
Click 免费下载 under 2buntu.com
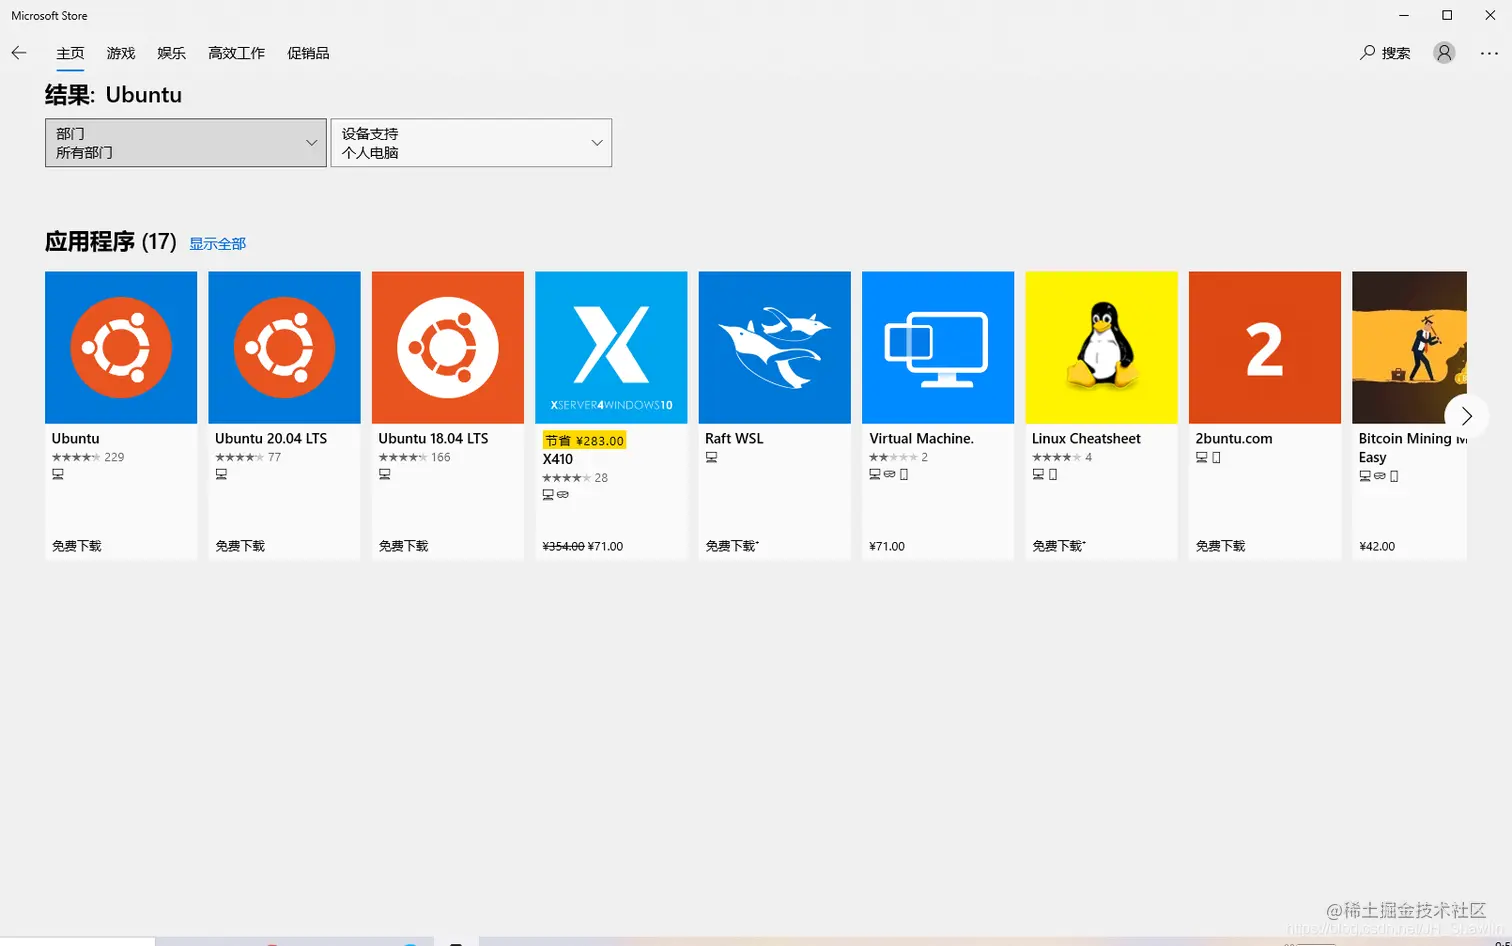1220,546
